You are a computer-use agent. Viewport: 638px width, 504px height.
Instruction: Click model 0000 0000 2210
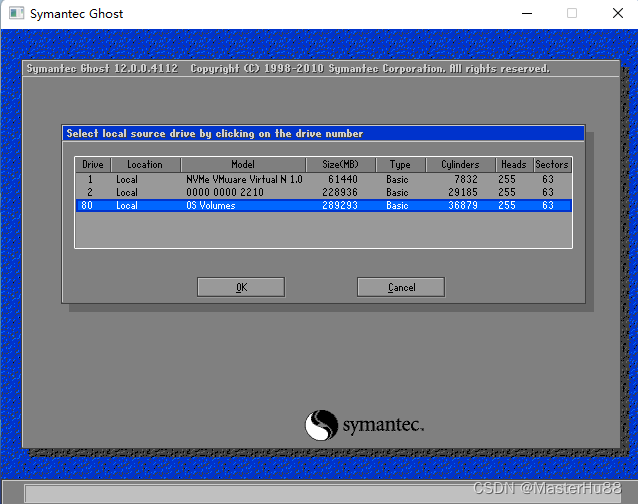coord(225,192)
